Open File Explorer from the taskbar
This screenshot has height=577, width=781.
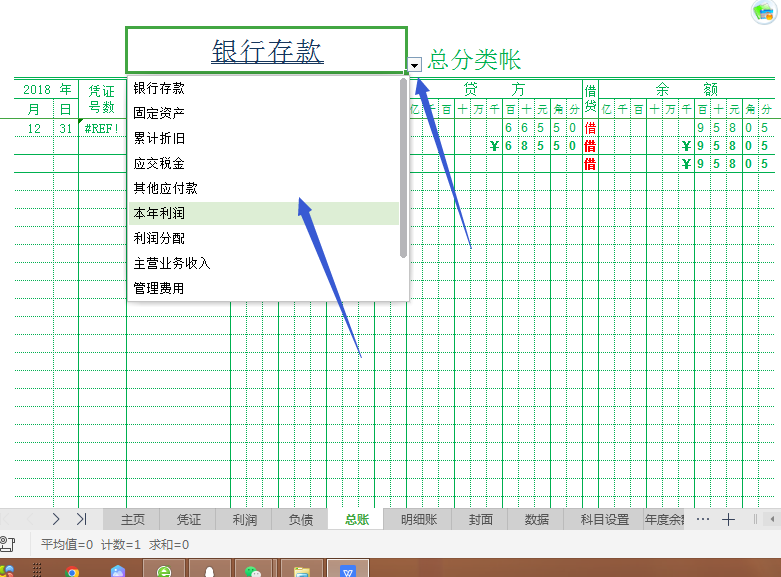tap(302, 570)
